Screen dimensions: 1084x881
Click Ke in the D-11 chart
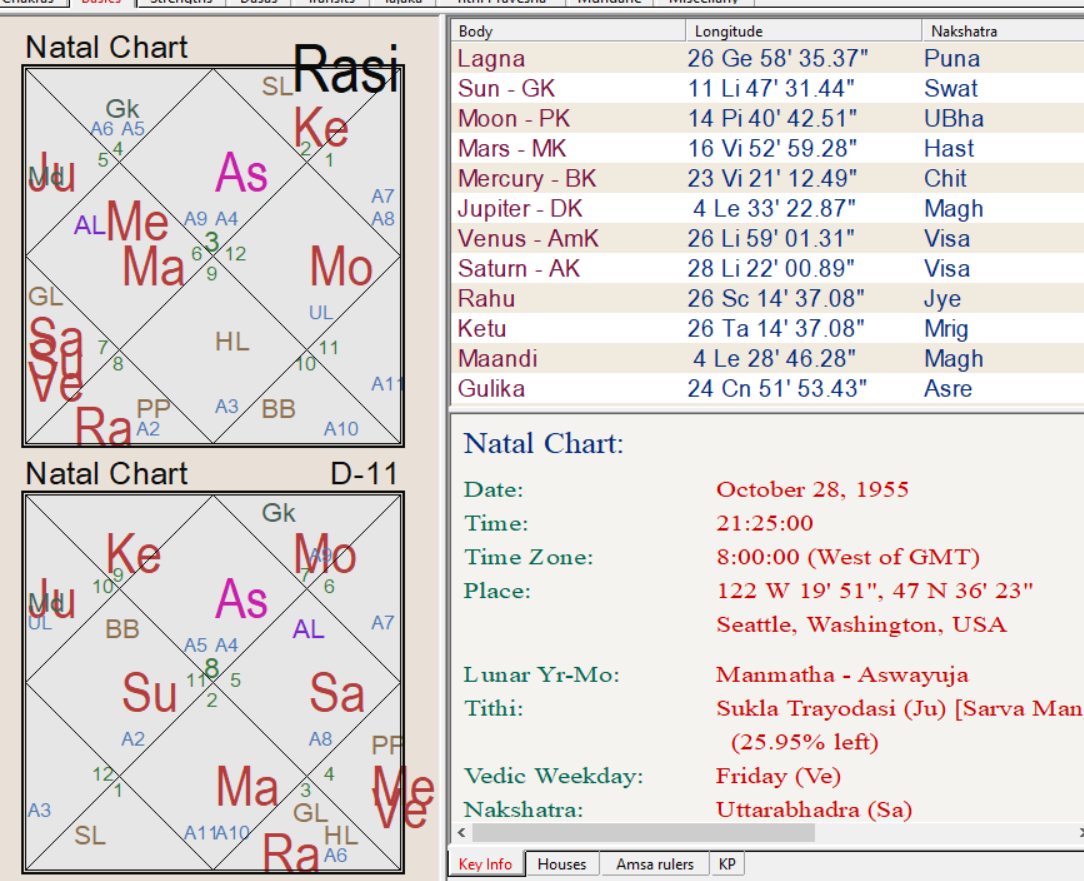click(x=133, y=555)
